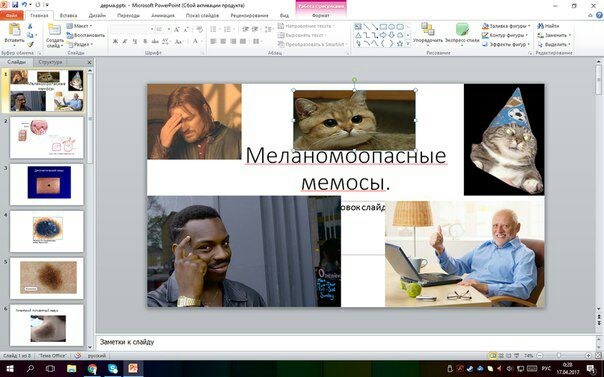Screen dimensions: 604x377
Task: Switch to the Transitions (Переходы) tab
Action: (128, 15)
